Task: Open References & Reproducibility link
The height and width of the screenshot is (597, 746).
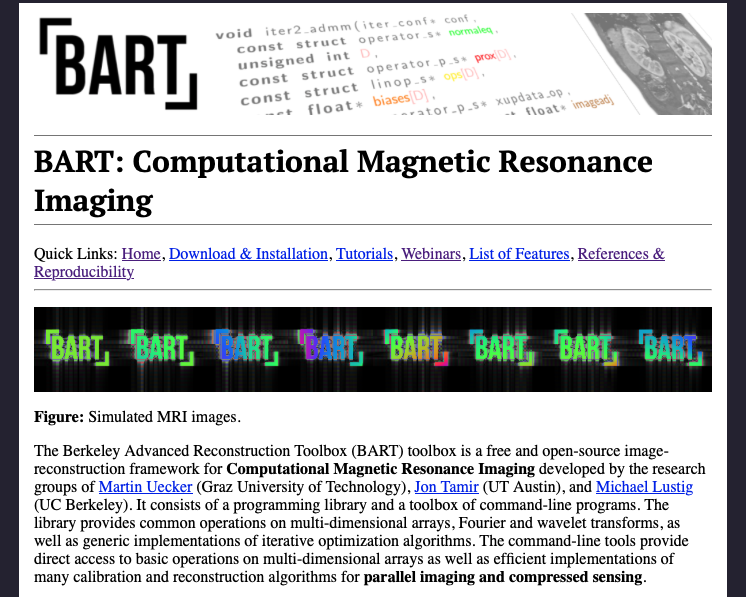Action: [620, 254]
